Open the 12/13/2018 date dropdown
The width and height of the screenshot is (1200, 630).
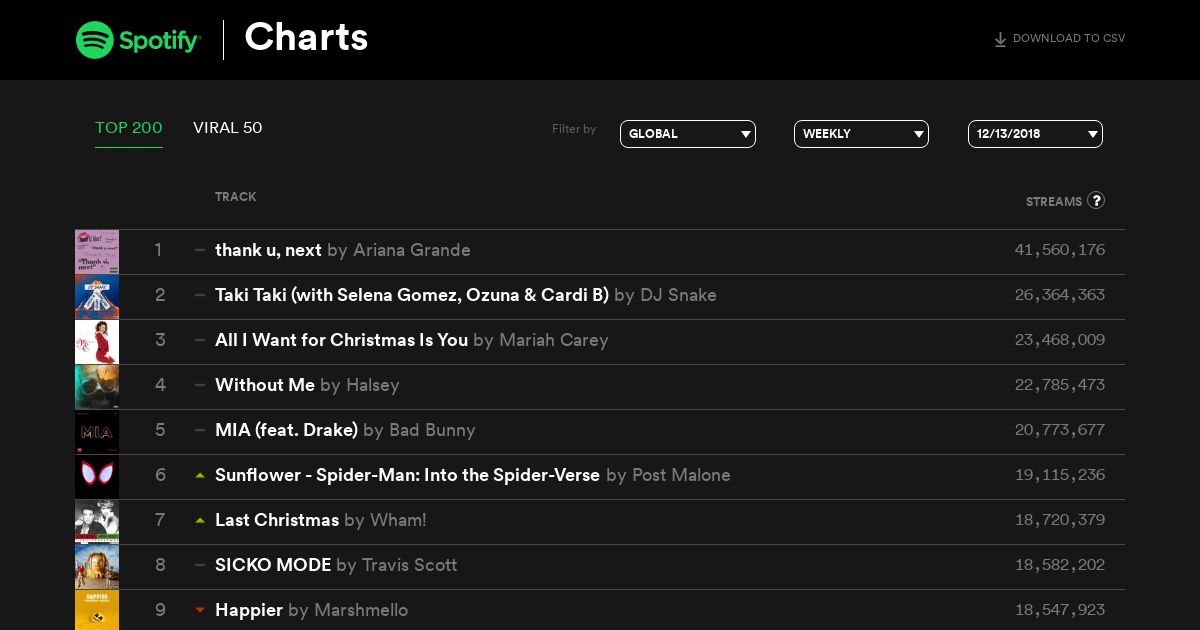[x=1035, y=134]
